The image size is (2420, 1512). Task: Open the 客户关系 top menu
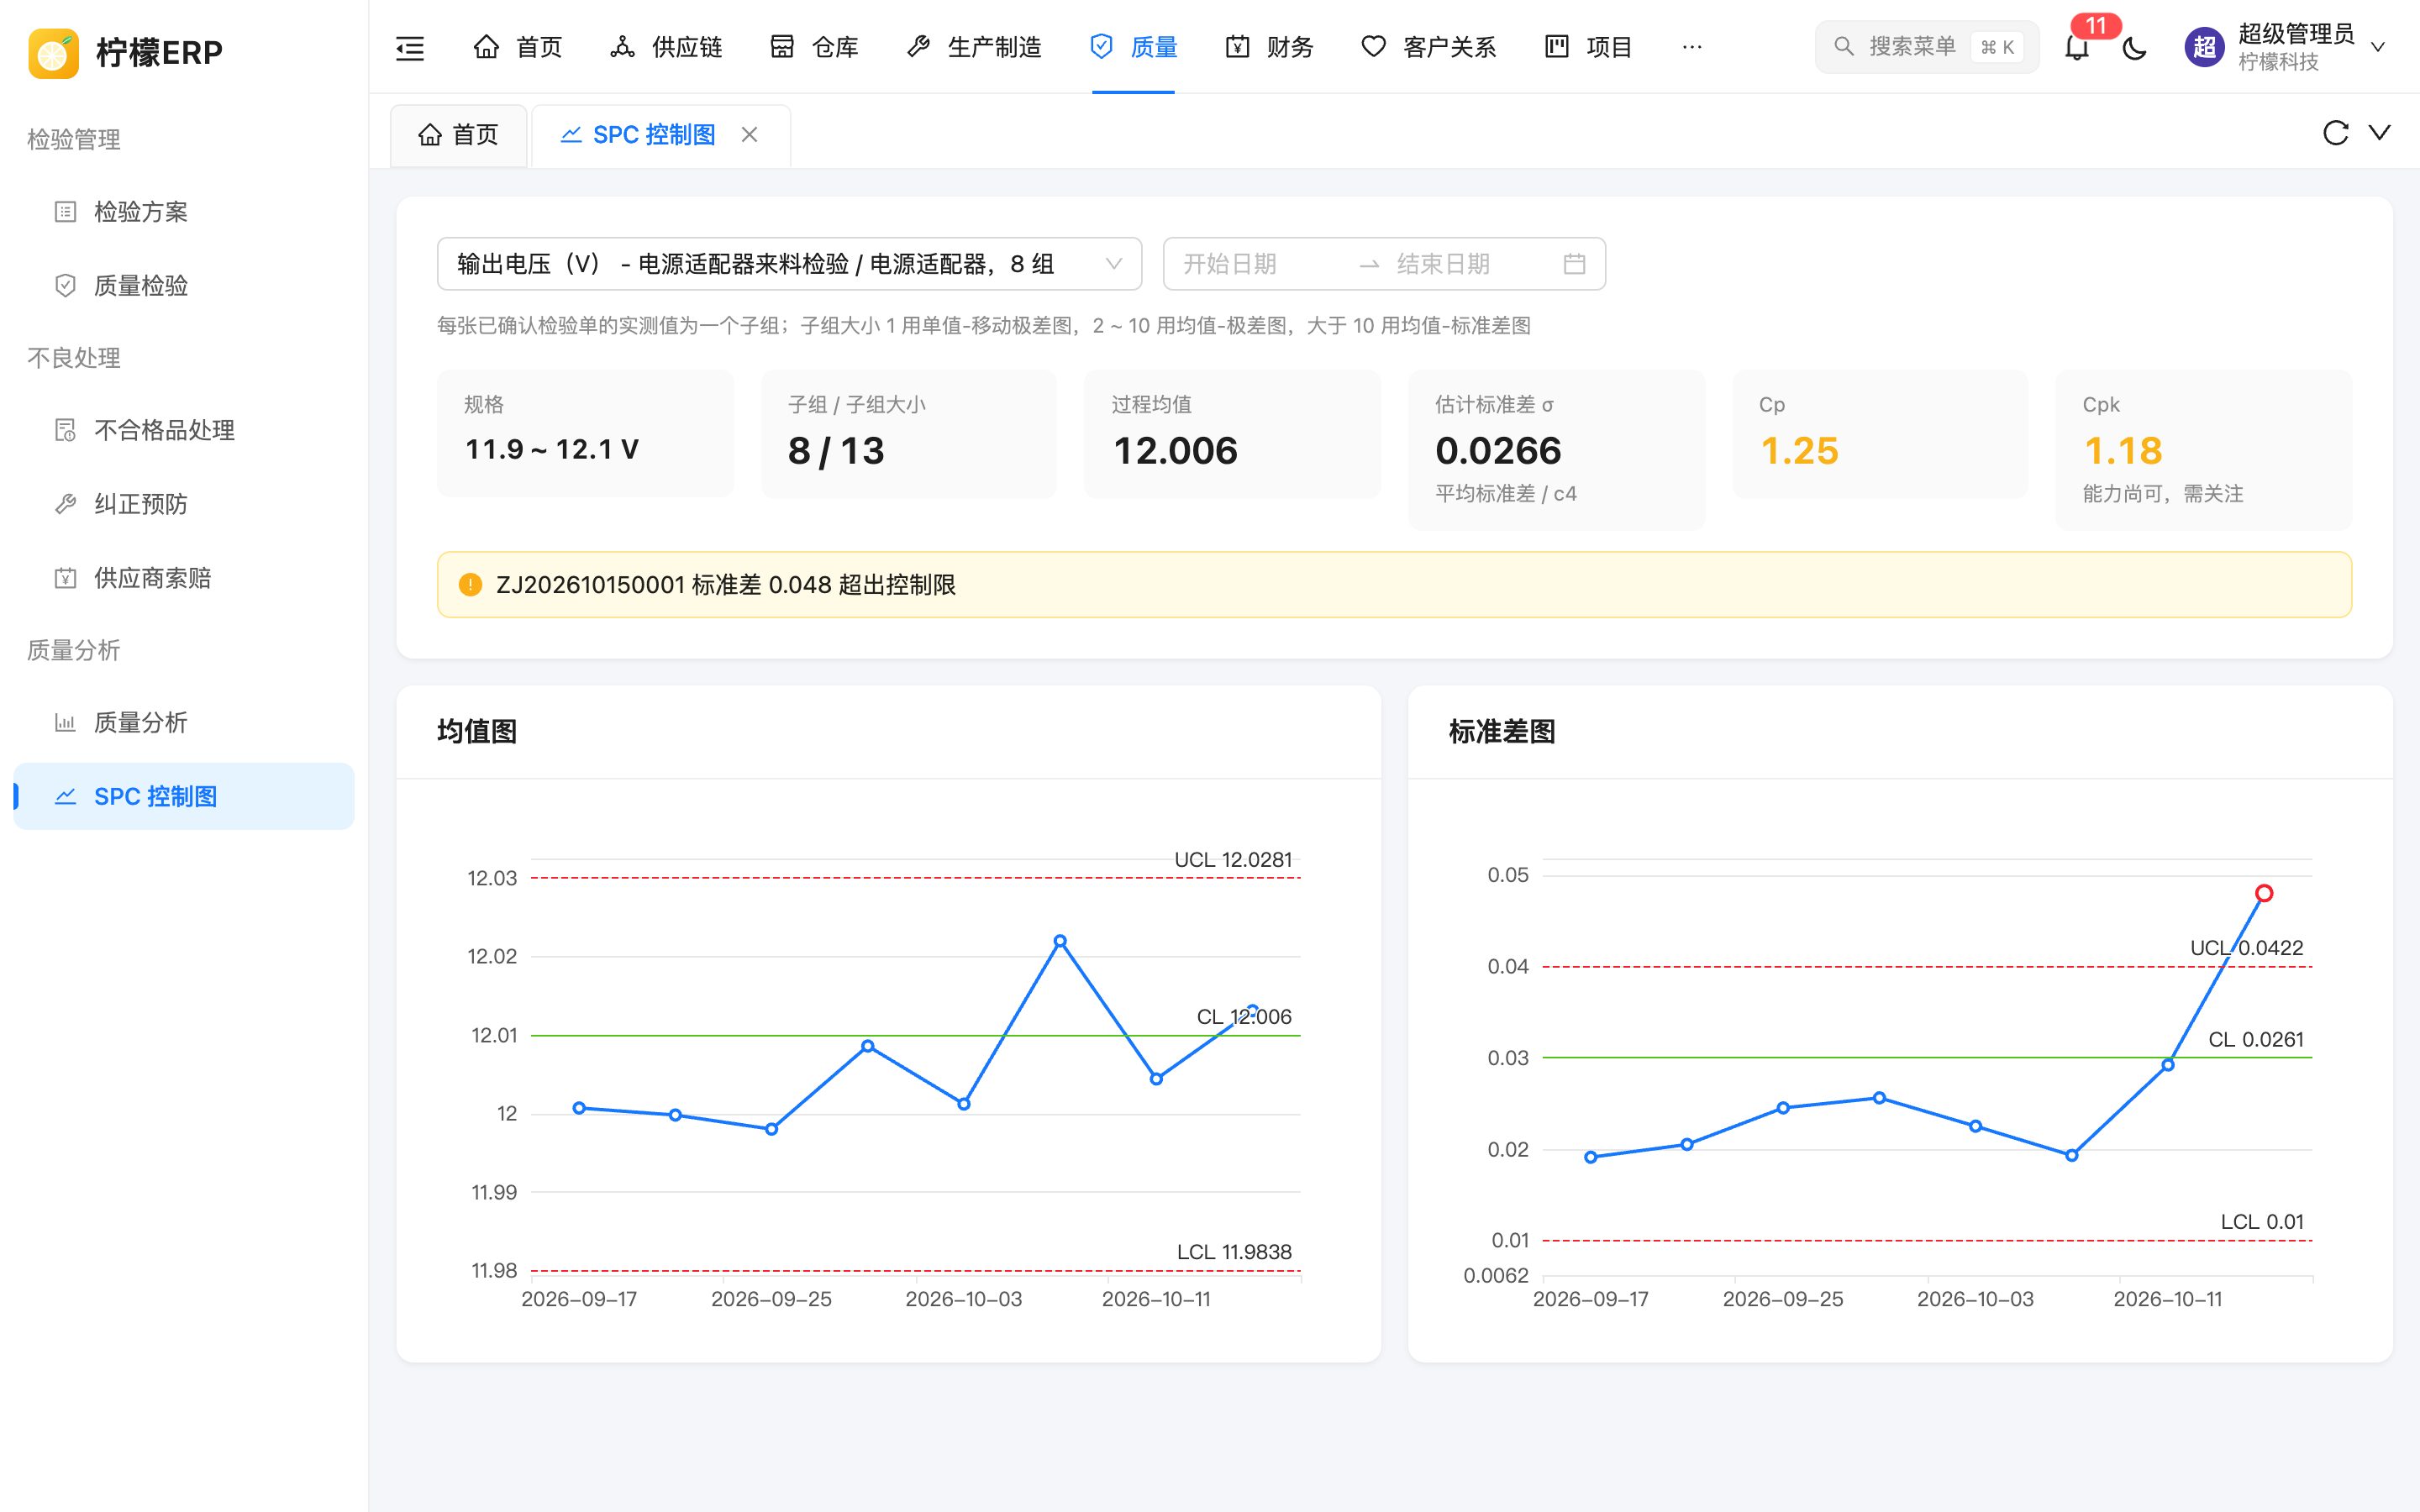point(1428,47)
